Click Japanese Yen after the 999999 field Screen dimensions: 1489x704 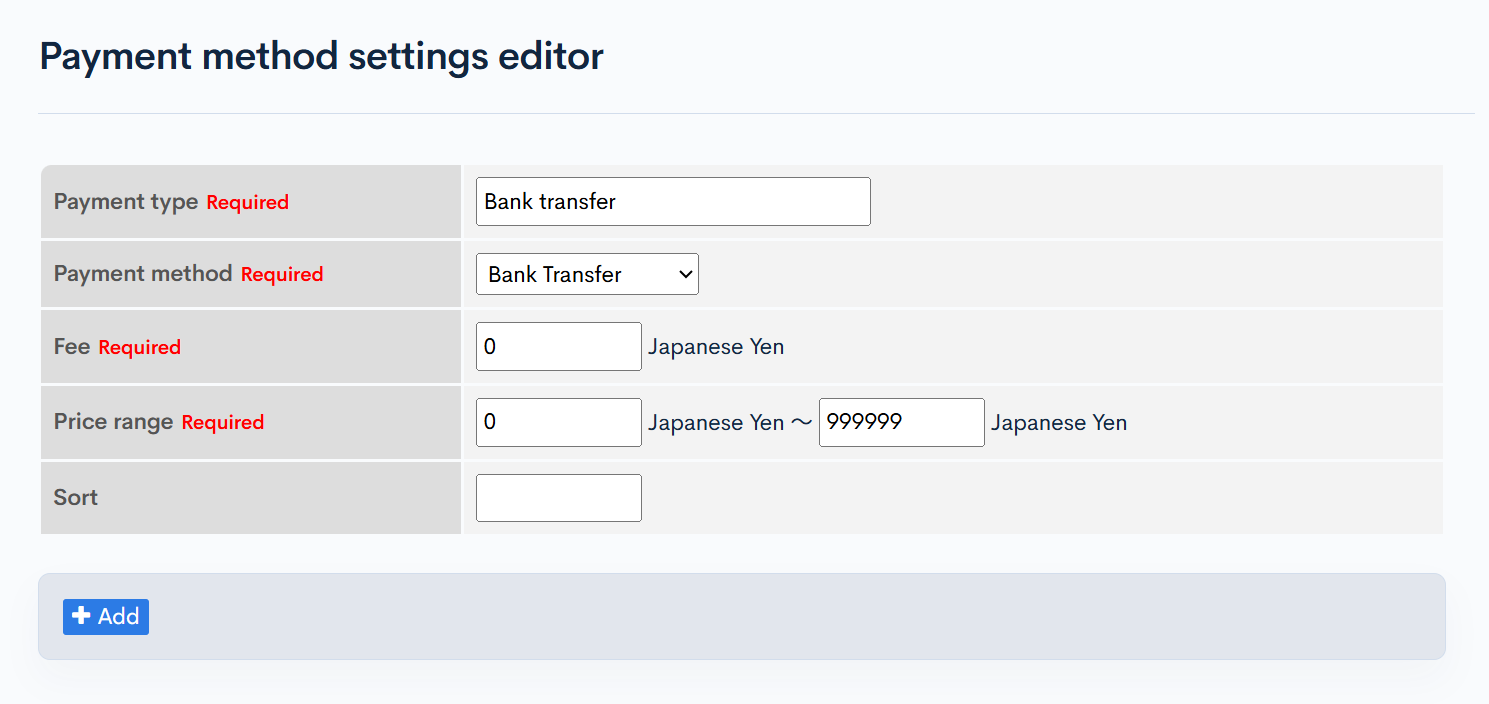[1059, 423]
